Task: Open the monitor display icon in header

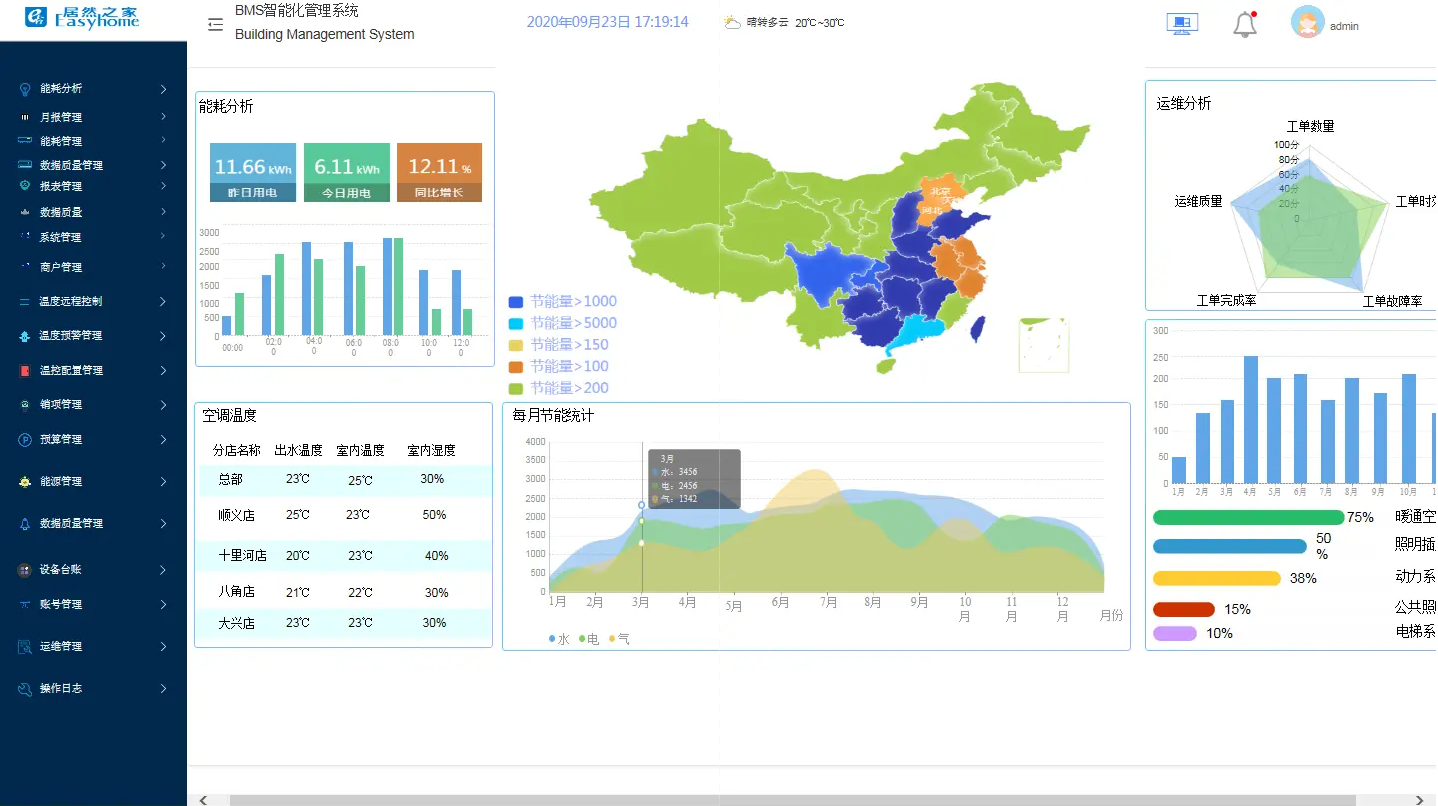Action: [1182, 24]
